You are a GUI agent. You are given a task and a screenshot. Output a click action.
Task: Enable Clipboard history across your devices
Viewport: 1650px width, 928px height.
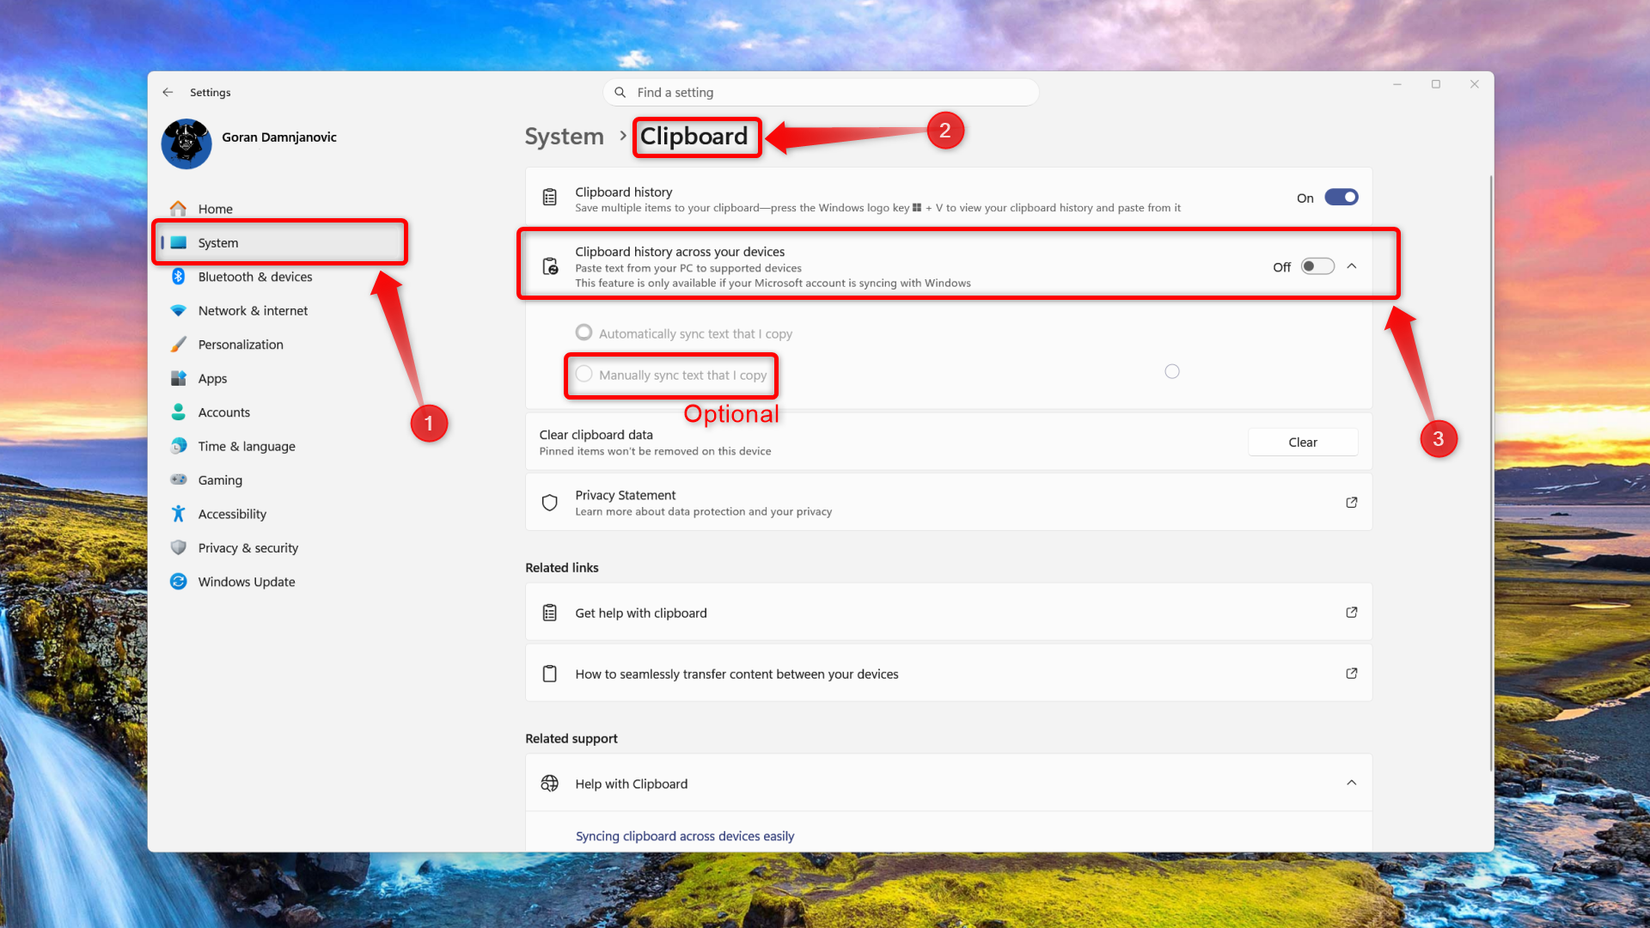tap(1317, 266)
